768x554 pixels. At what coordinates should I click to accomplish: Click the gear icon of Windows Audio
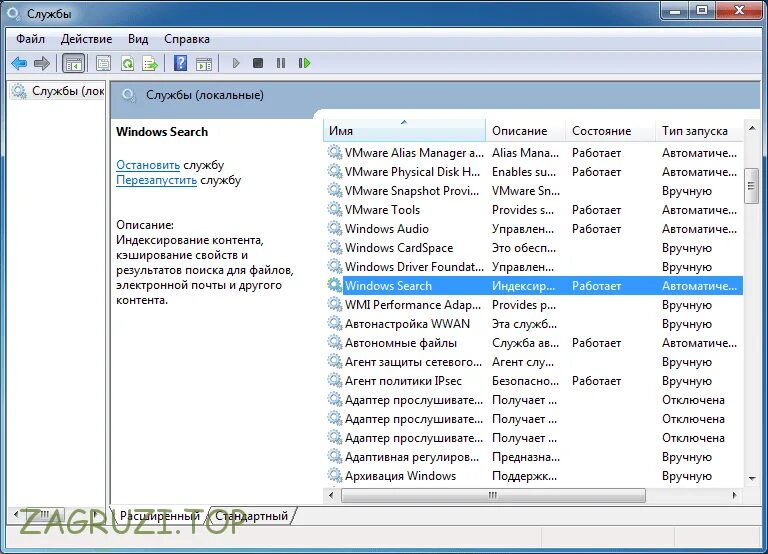tap(335, 229)
